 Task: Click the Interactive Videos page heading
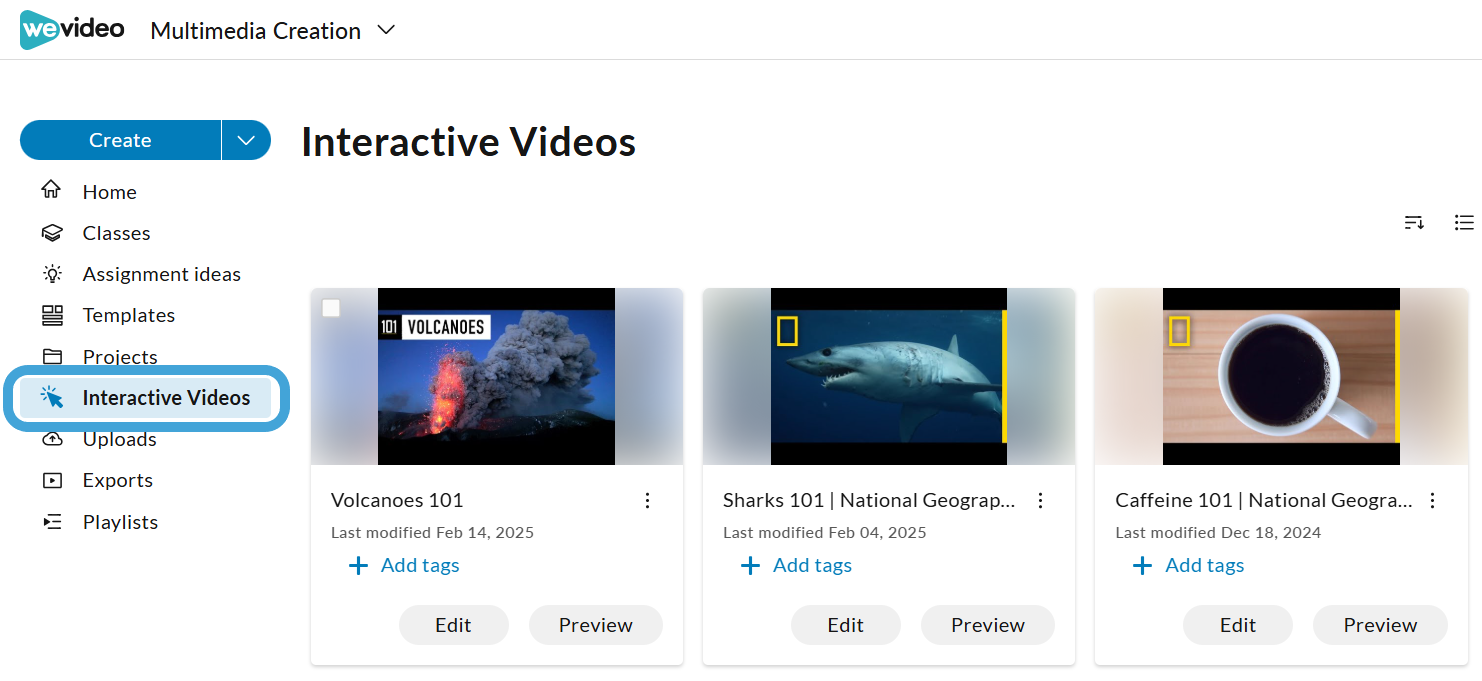468,142
